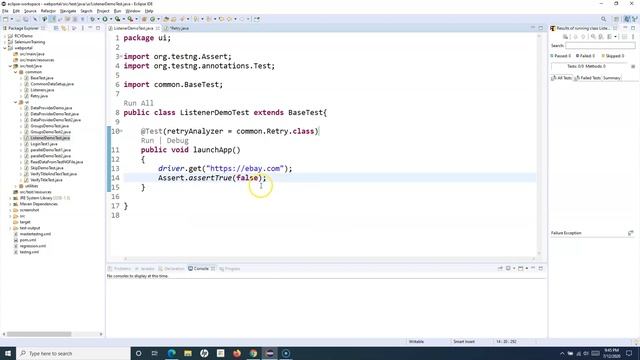Toggle import folding at line 3
The width and height of the screenshot is (640, 360).
pyautogui.click(x=121, y=56)
